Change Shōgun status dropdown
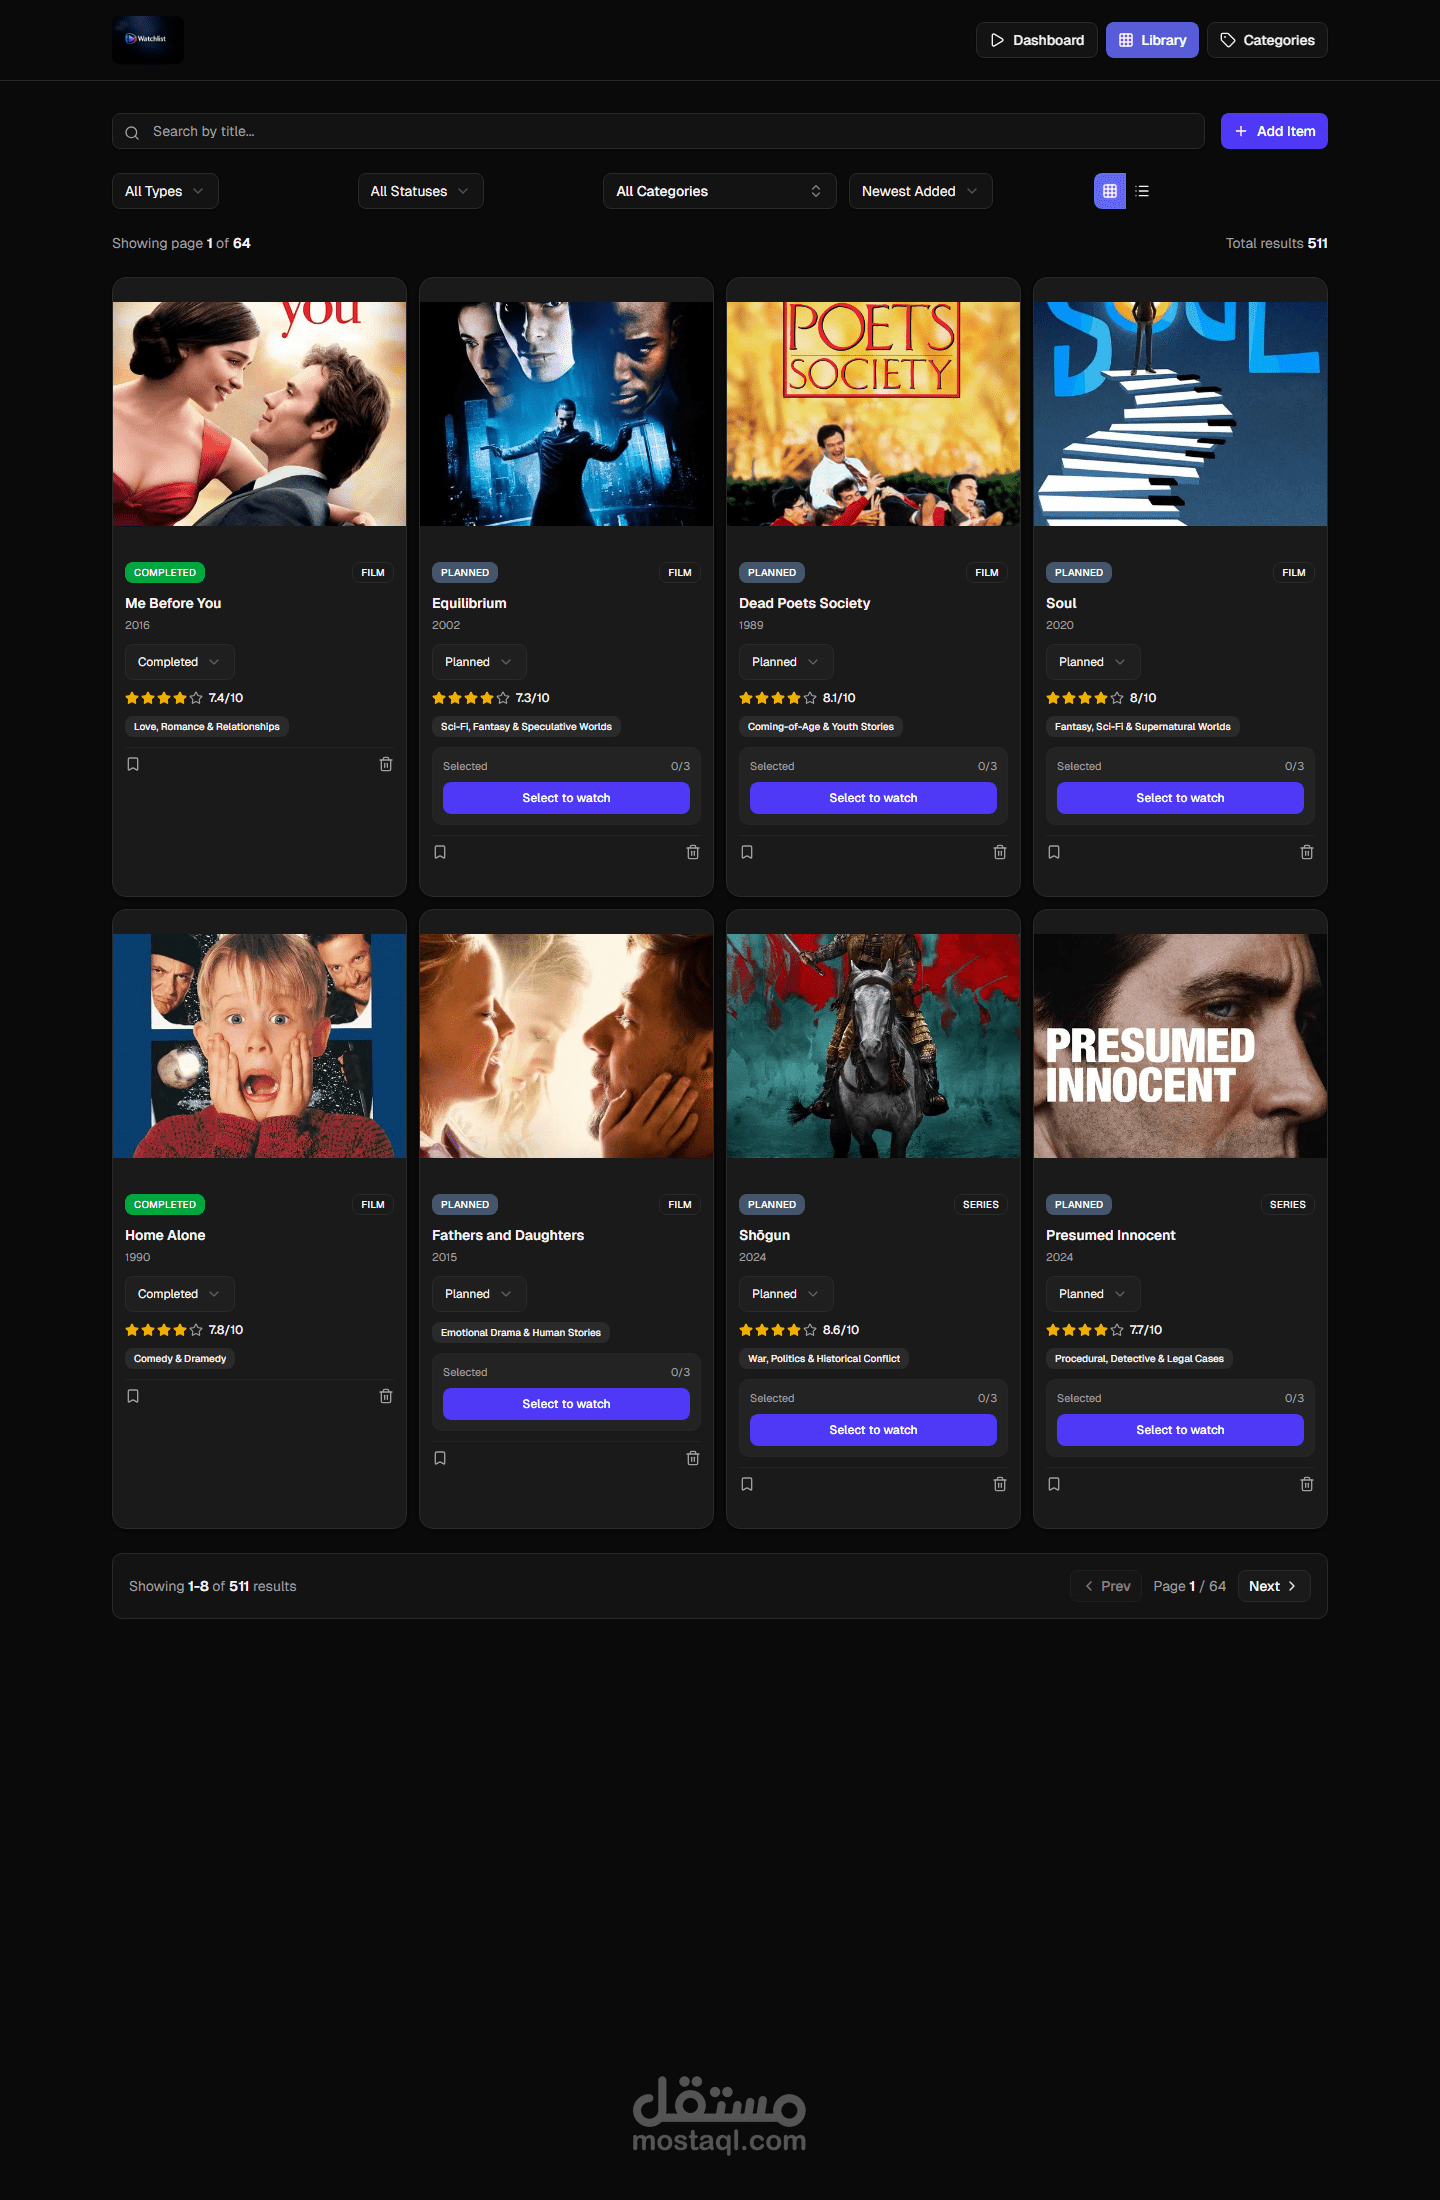This screenshot has height=2200, width=1440. click(786, 1294)
